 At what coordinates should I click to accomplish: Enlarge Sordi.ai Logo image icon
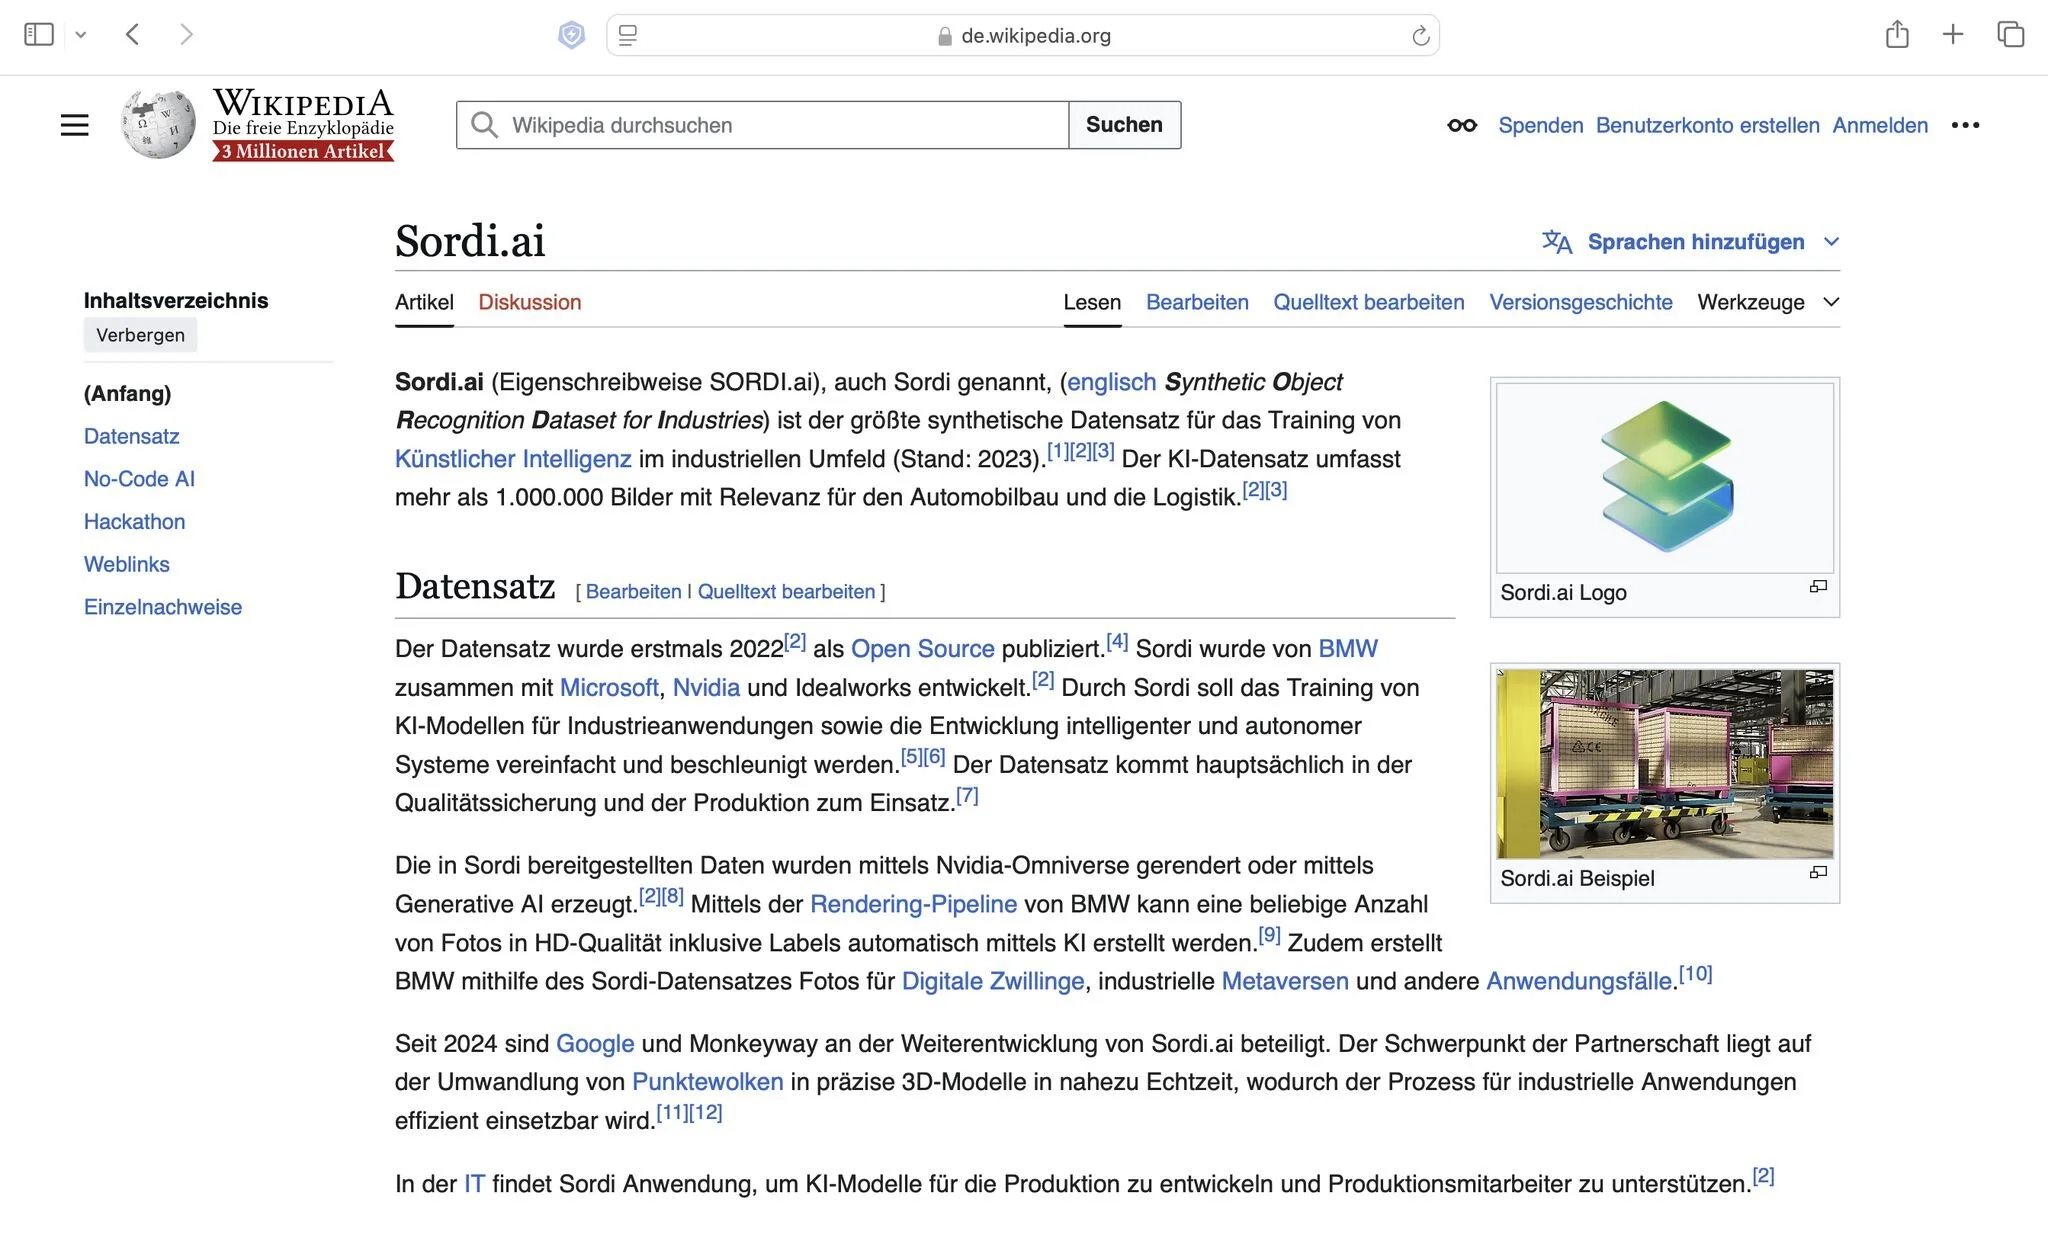tap(1818, 587)
